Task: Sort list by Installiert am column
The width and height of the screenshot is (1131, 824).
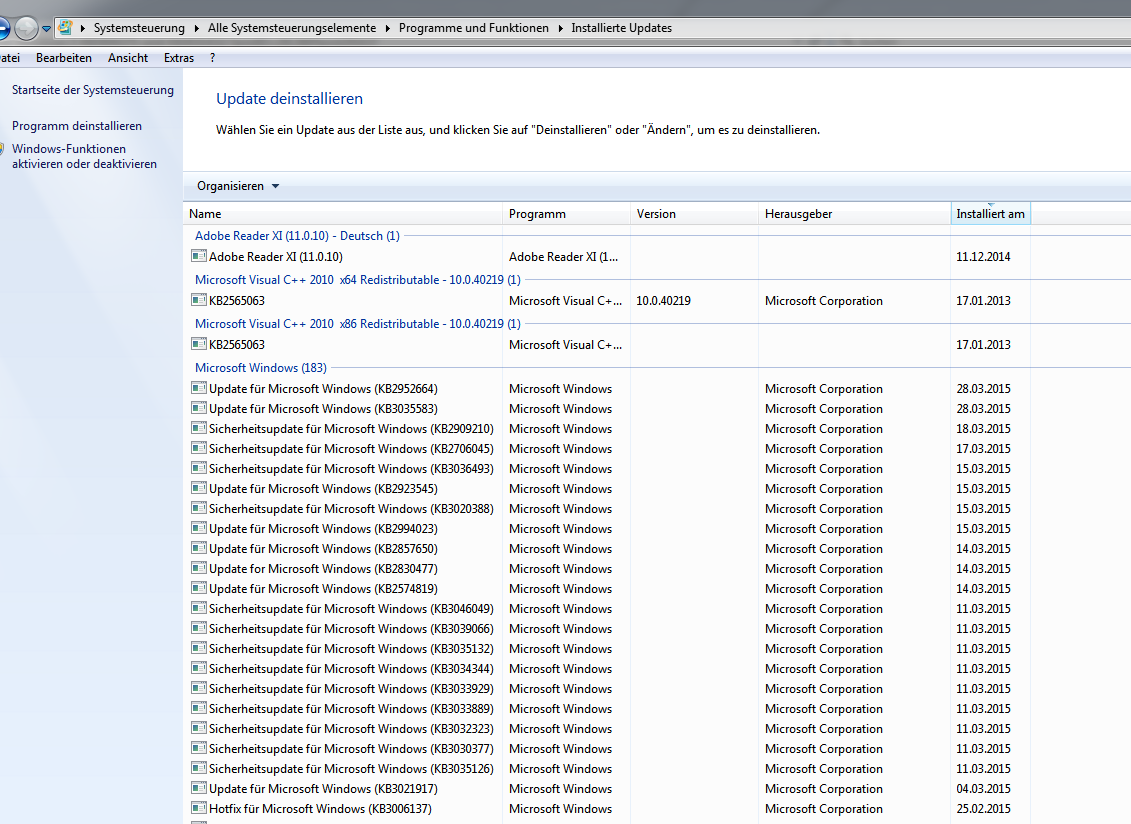Action: pos(990,214)
